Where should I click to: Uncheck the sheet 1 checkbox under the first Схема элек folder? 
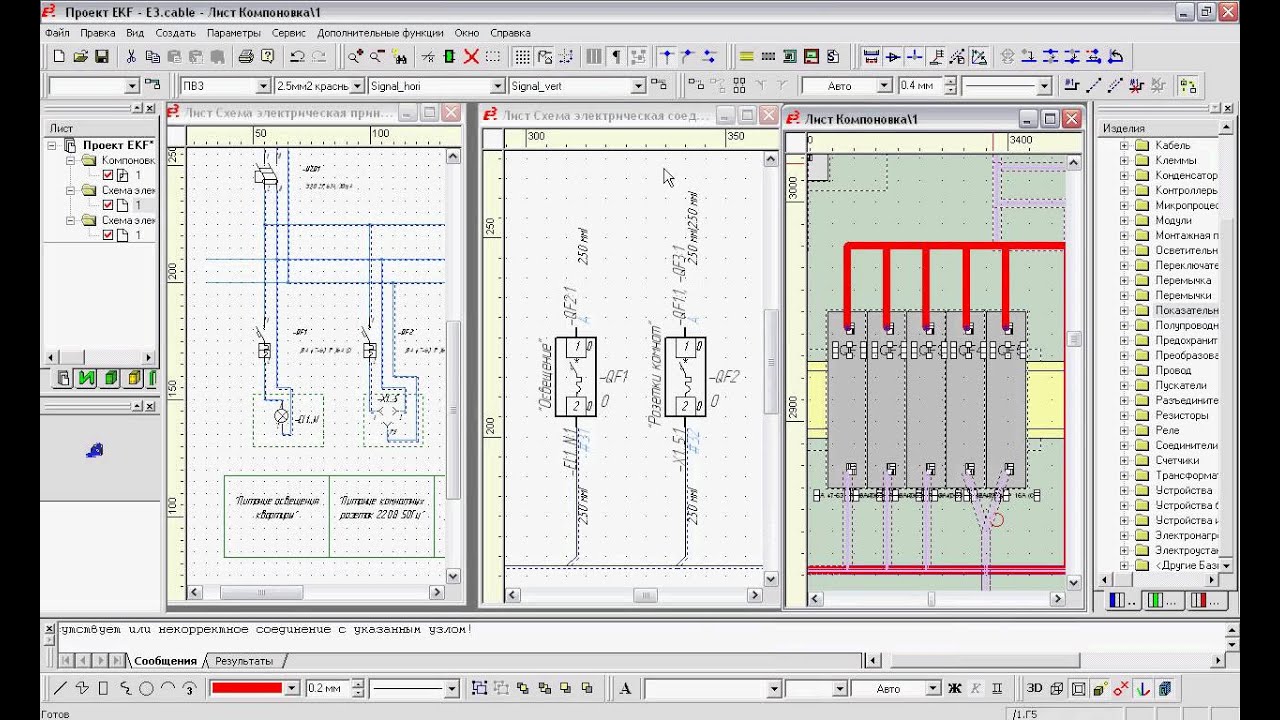(x=108, y=205)
